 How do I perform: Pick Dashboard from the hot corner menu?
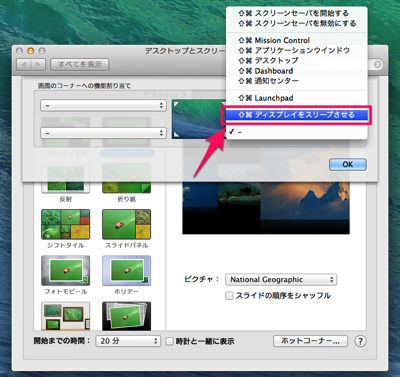point(297,71)
